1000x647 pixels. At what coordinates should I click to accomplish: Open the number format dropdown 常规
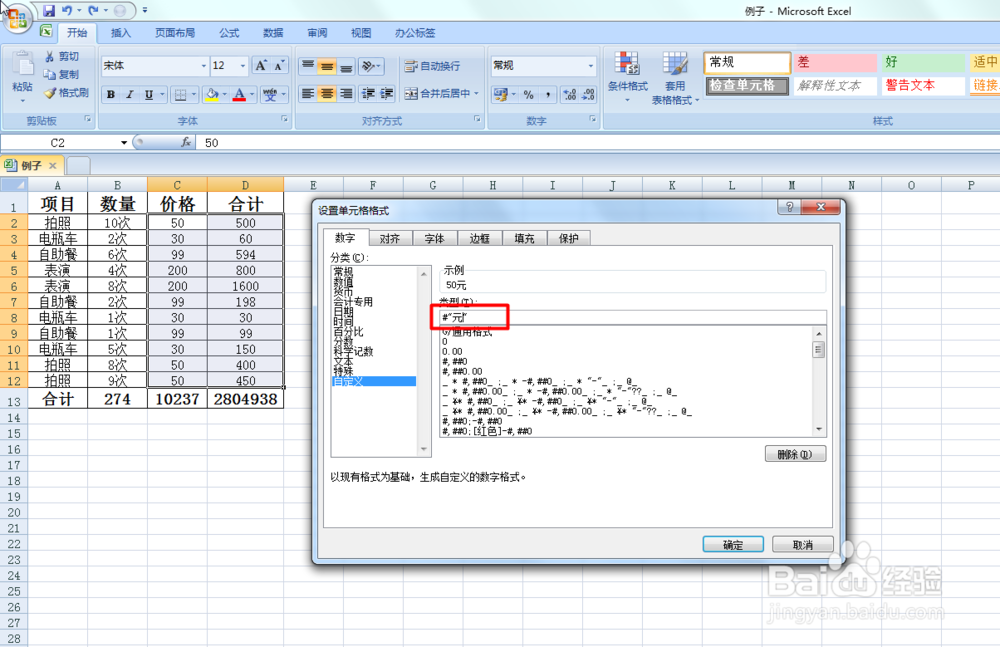pyautogui.click(x=591, y=66)
